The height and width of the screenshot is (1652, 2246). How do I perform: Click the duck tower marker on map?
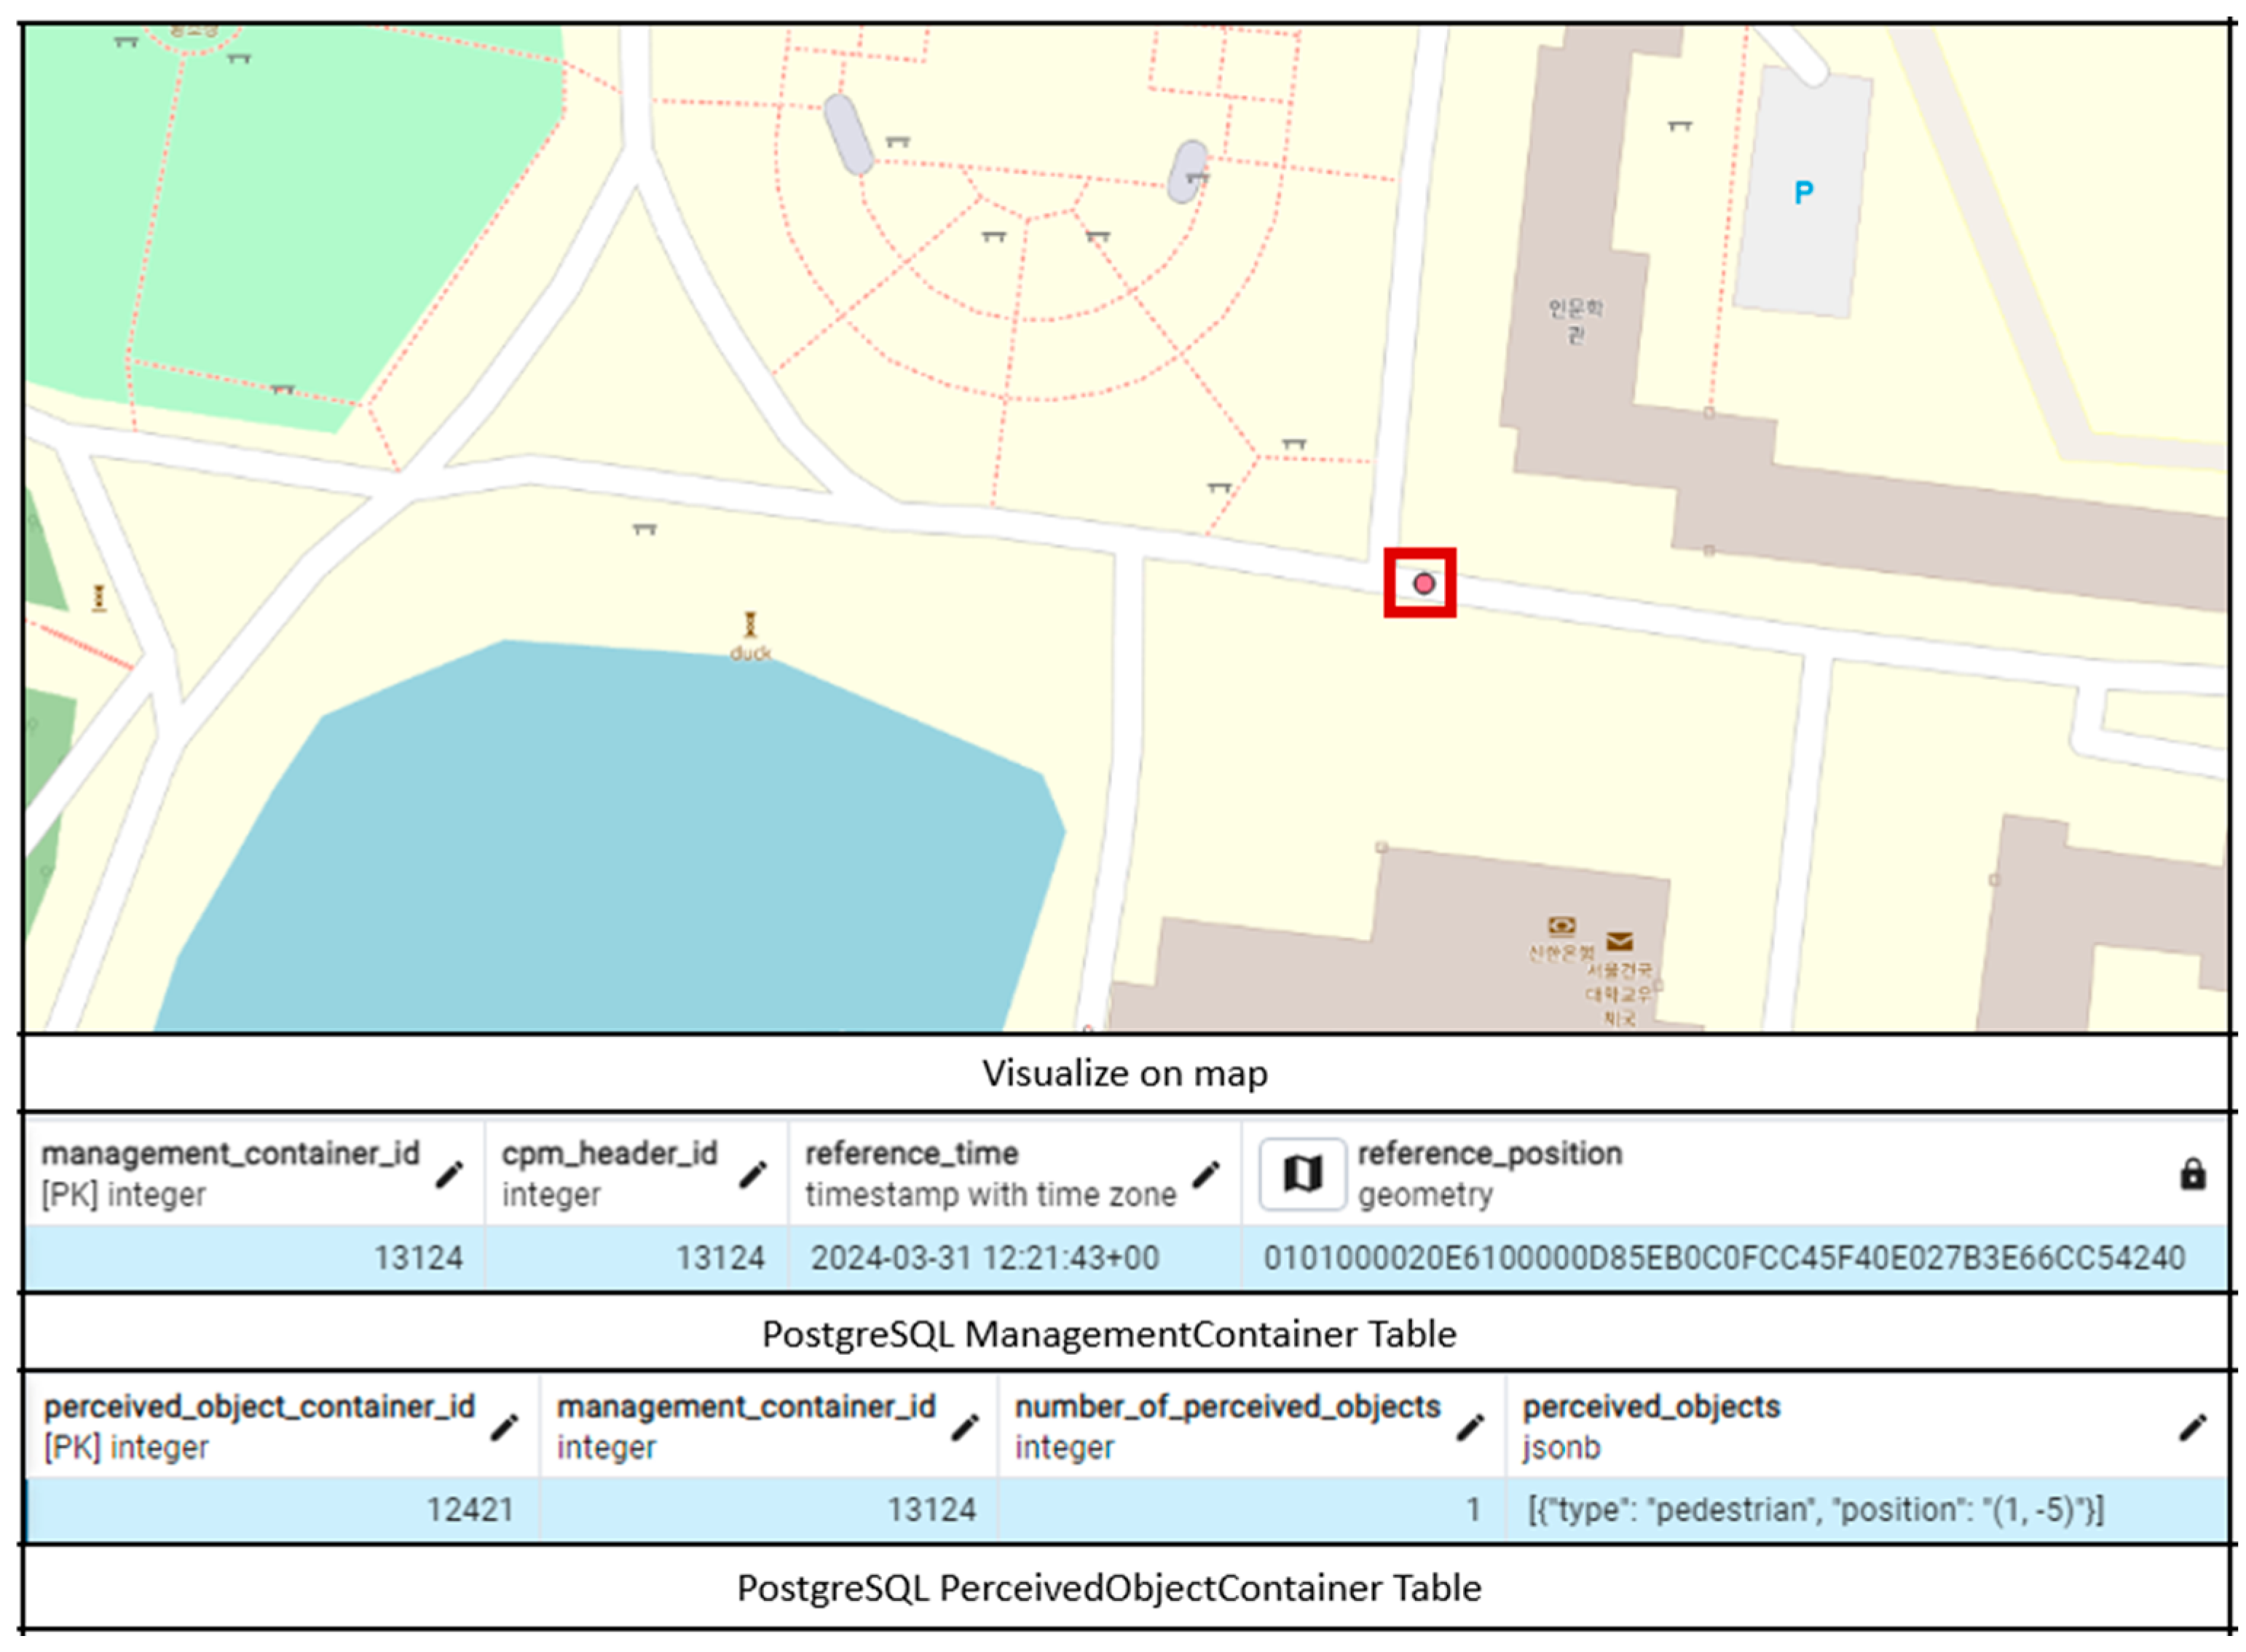point(750,625)
